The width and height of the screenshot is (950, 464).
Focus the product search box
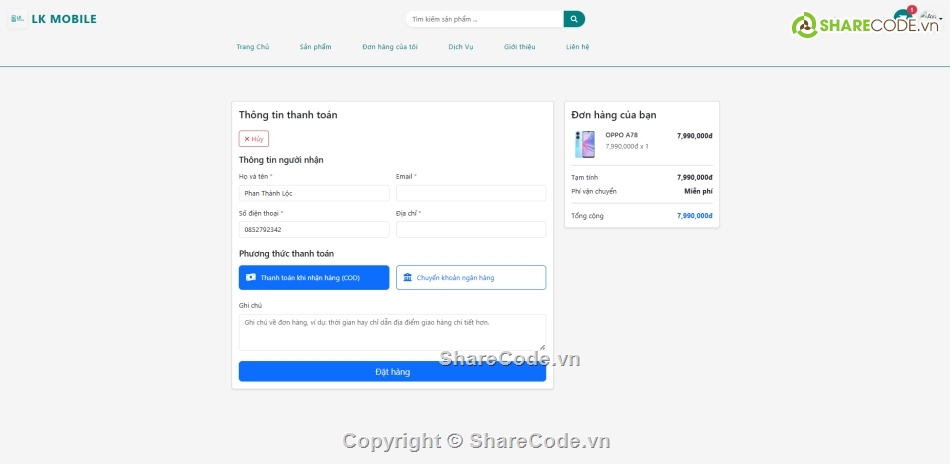pyautogui.click(x=485, y=19)
